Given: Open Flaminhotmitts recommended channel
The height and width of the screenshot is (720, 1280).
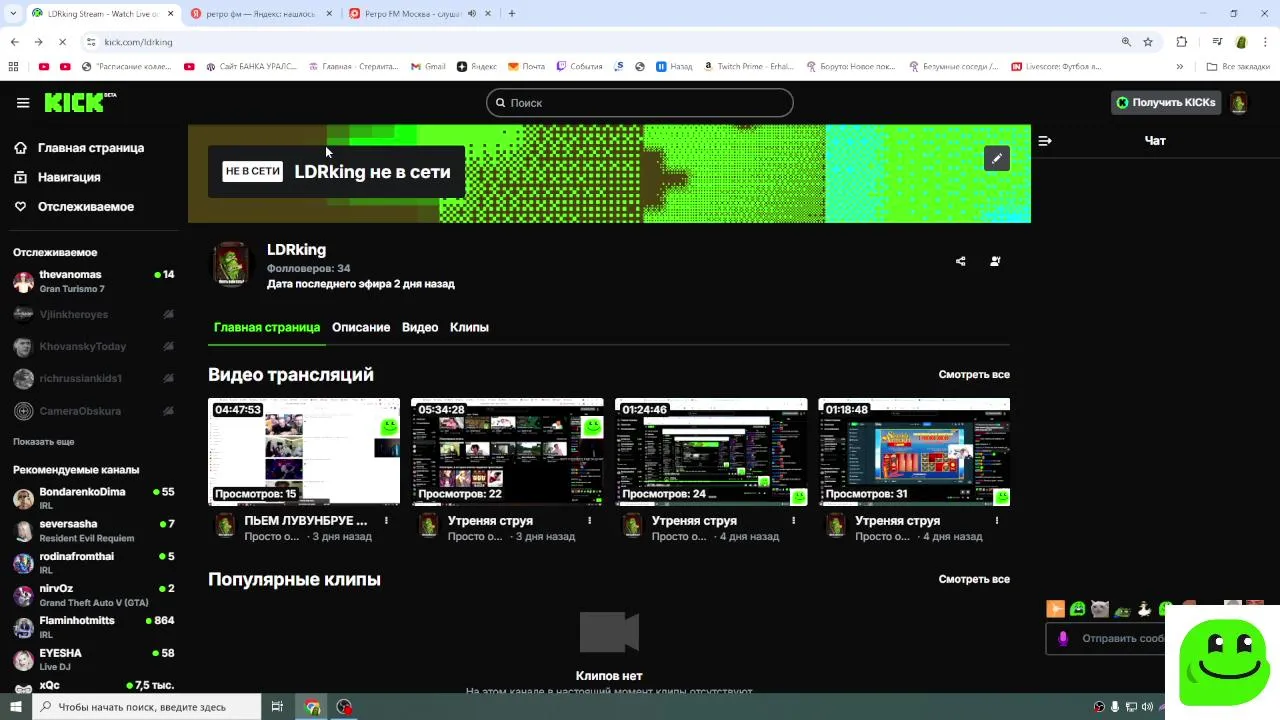Looking at the screenshot, I should coord(93,627).
